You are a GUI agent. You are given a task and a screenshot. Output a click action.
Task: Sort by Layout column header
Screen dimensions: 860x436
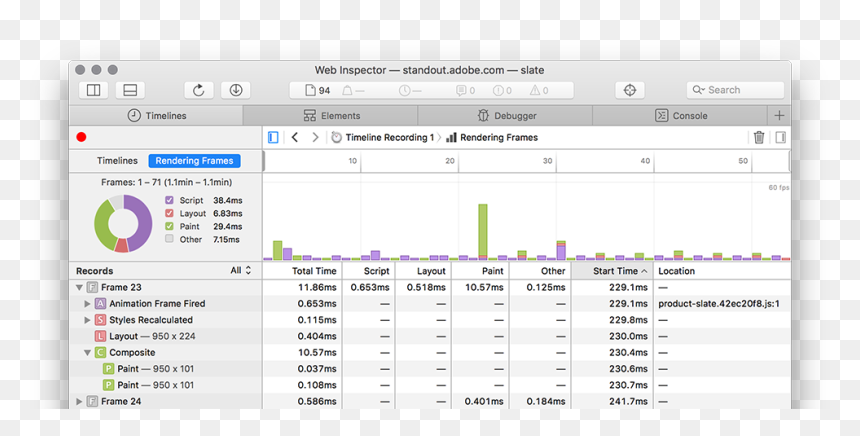(423, 271)
